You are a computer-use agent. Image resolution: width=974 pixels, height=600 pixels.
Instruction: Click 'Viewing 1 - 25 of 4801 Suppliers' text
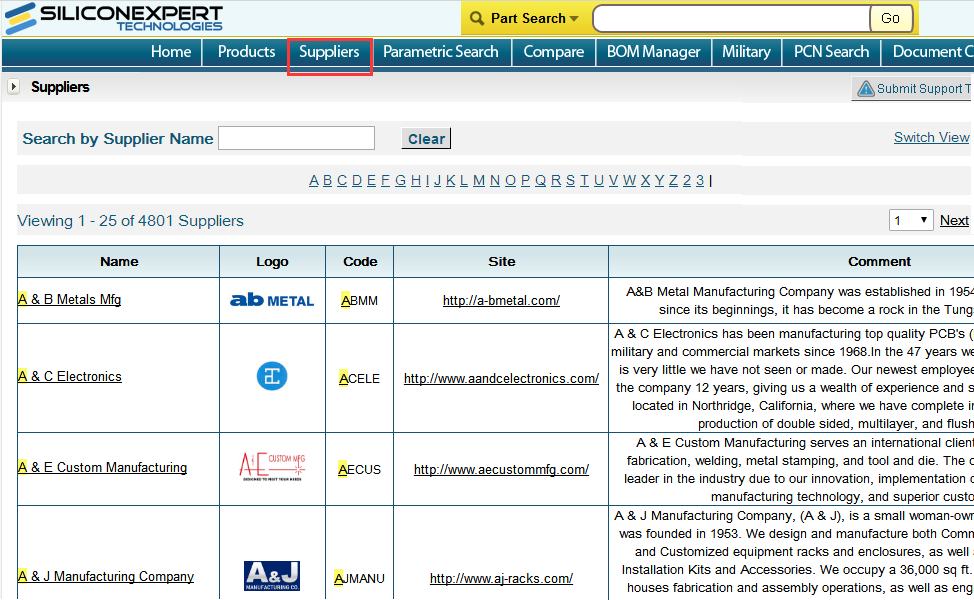point(130,220)
